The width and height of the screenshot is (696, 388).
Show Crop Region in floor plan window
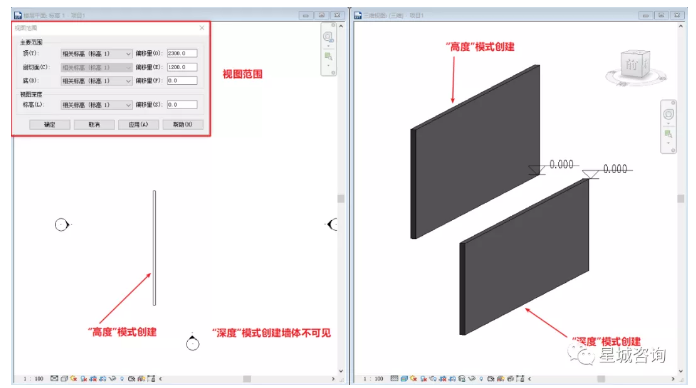pos(103,379)
